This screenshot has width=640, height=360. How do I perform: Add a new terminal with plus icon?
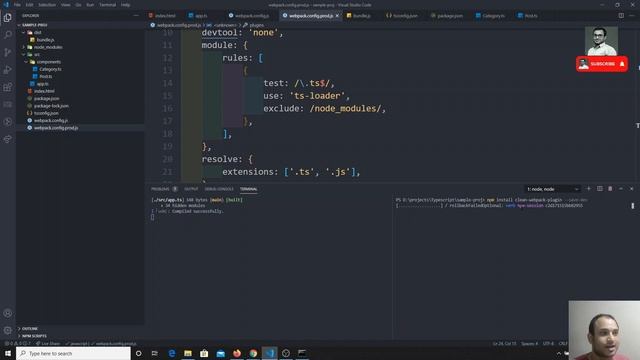click(x=589, y=189)
